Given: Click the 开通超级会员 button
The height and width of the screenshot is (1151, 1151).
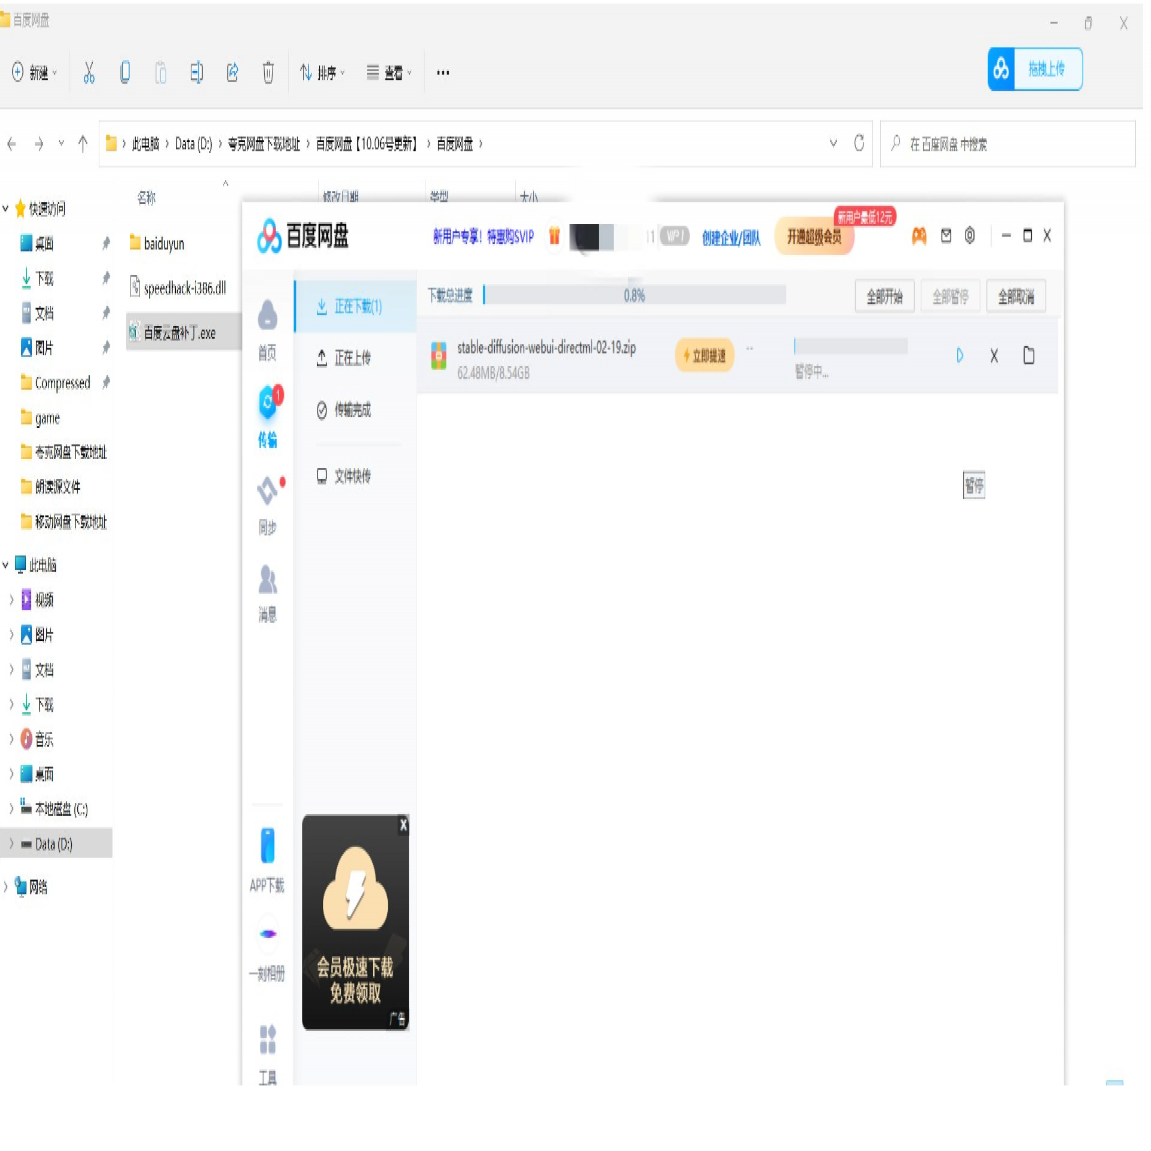Looking at the screenshot, I should tap(814, 236).
